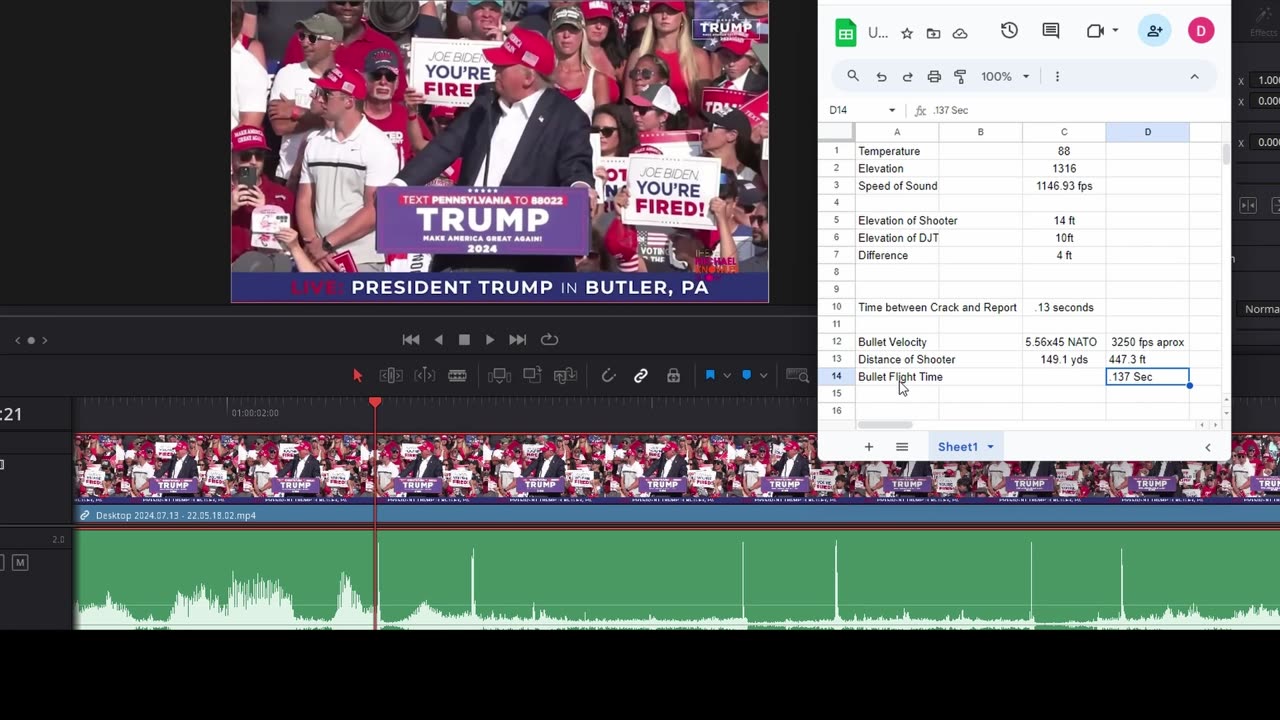1280x720 pixels.
Task: Search the Sheets menus magnifier
Action: pyautogui.click(x=853, y=76)
